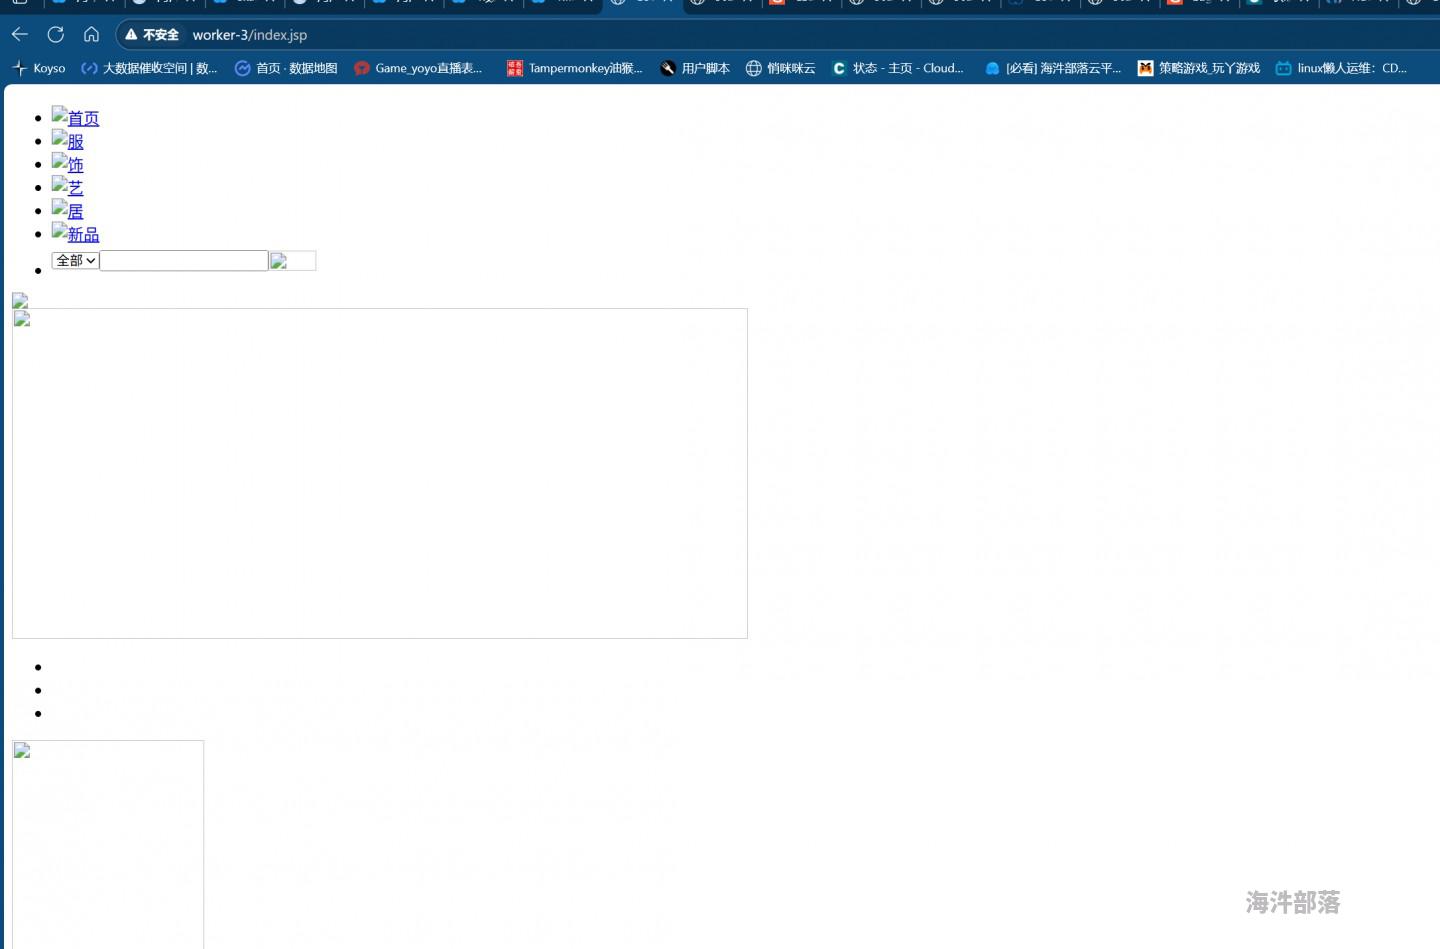Click the broken product thumbnail at page bottom

click(x=108, y=844)
